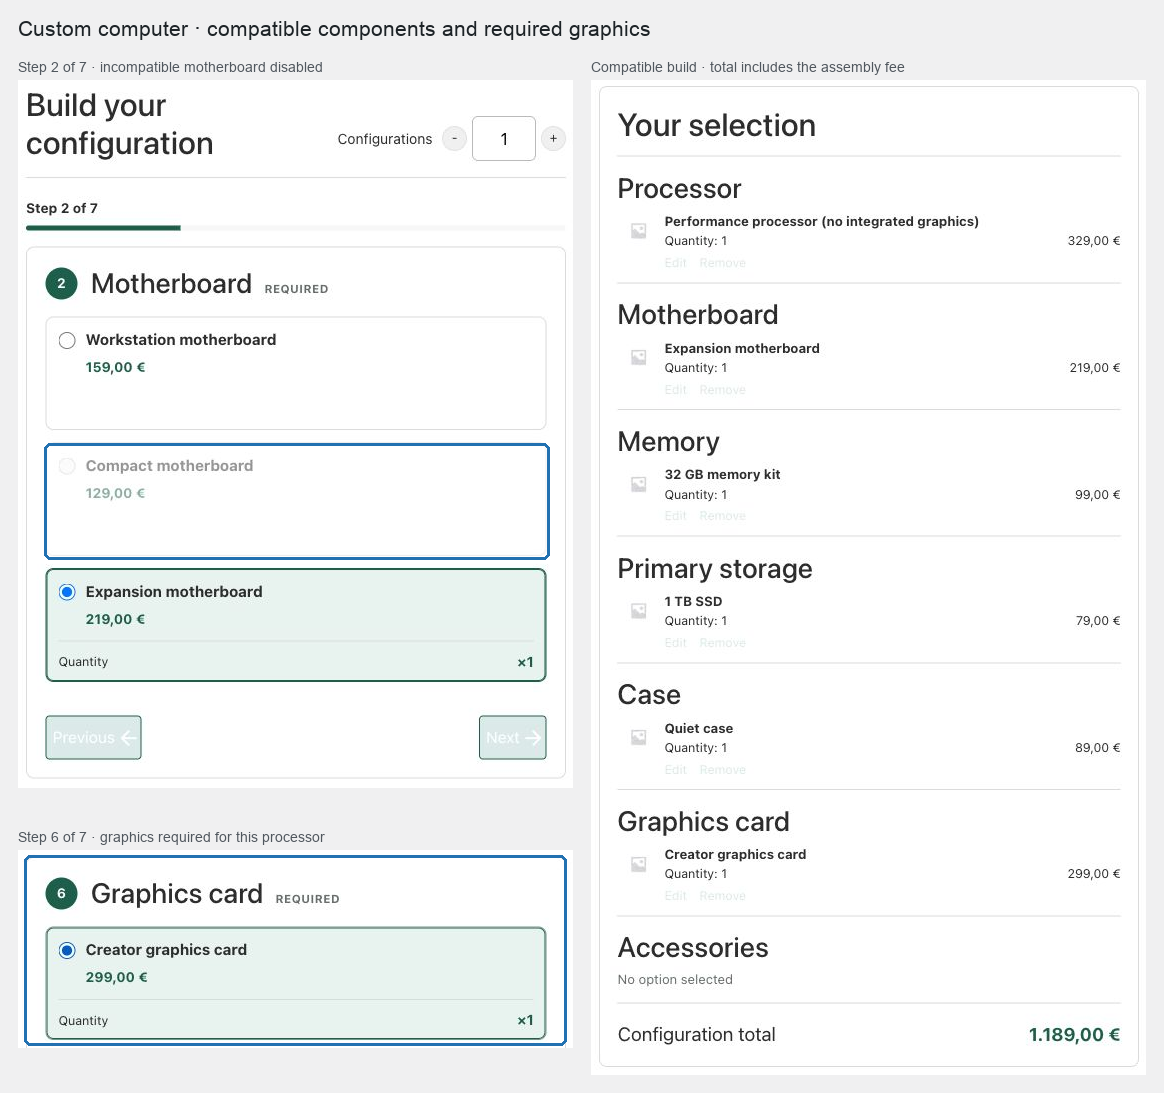Increase configurations with the plus button
1164x1093 pixels.
pyautogui.click(x=553, y=139)
